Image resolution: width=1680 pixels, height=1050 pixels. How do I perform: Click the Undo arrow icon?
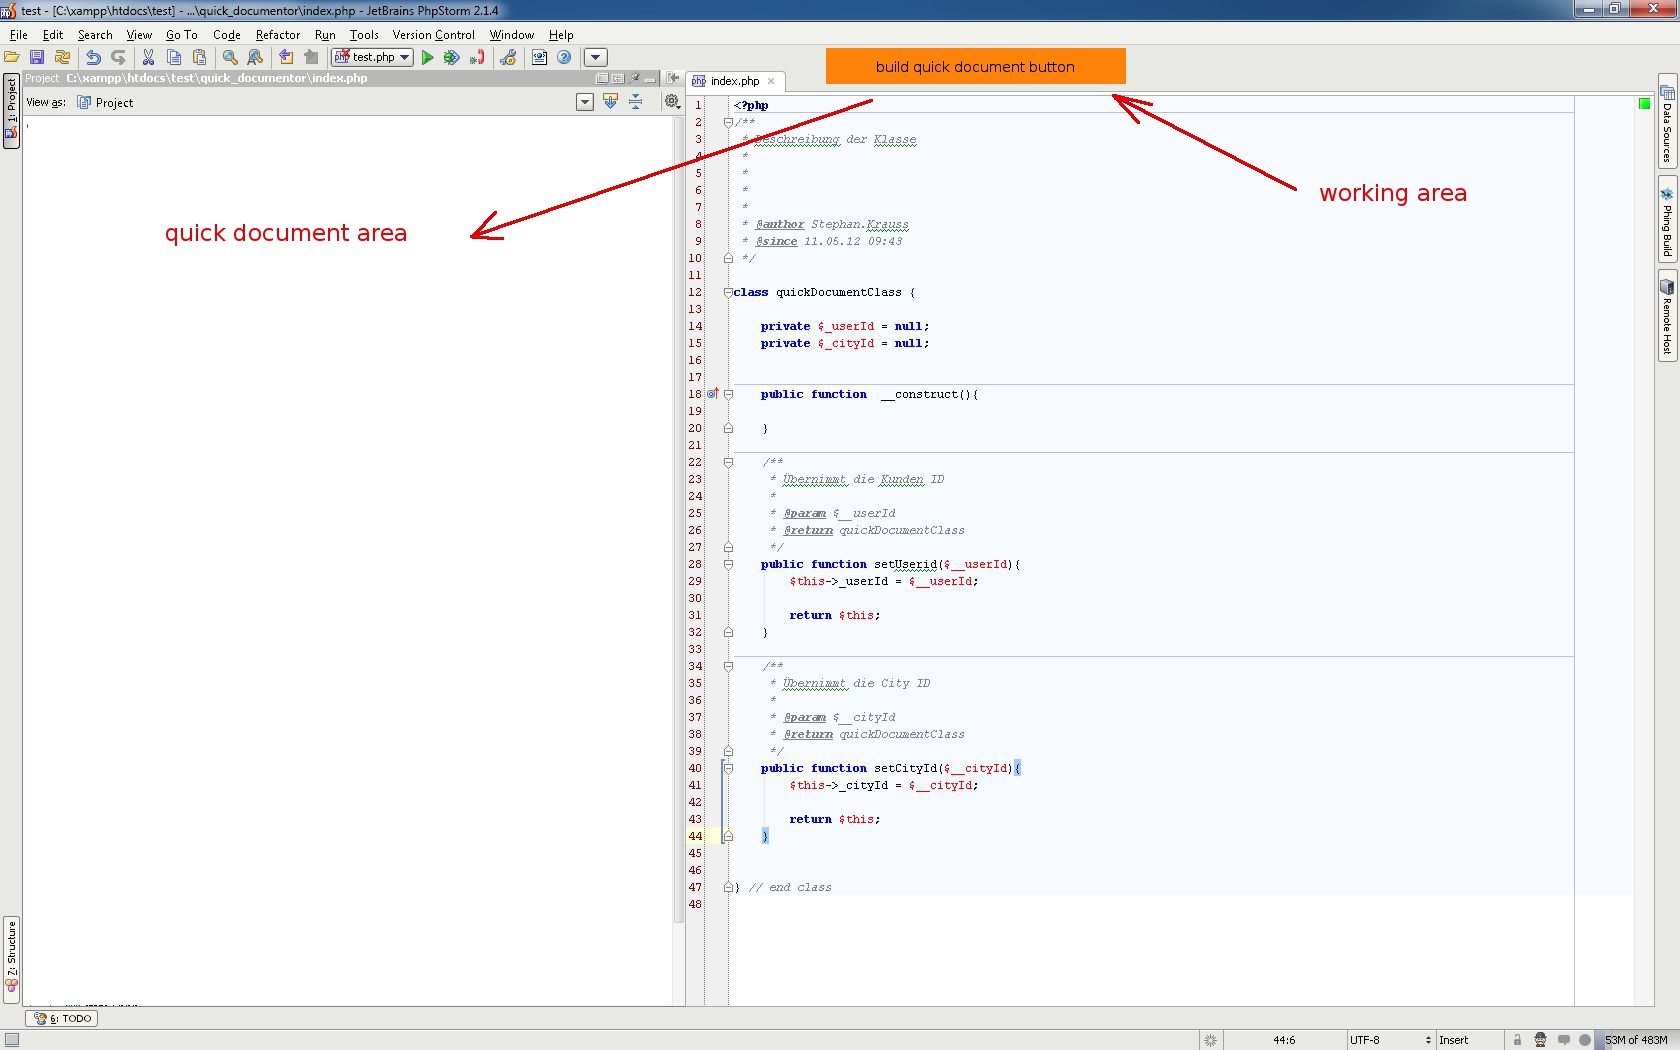click(x=93, y=58)
